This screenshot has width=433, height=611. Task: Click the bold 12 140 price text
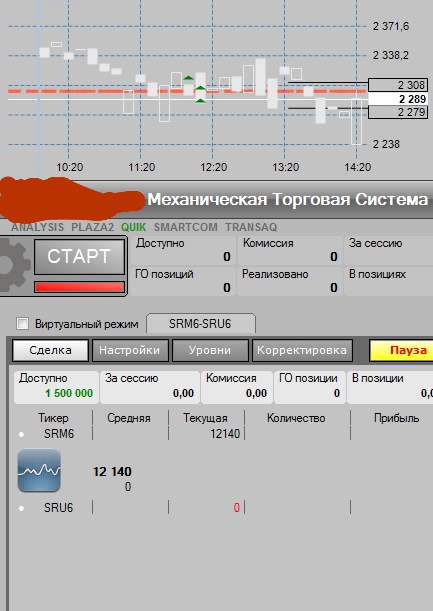[x=112, y=472]
